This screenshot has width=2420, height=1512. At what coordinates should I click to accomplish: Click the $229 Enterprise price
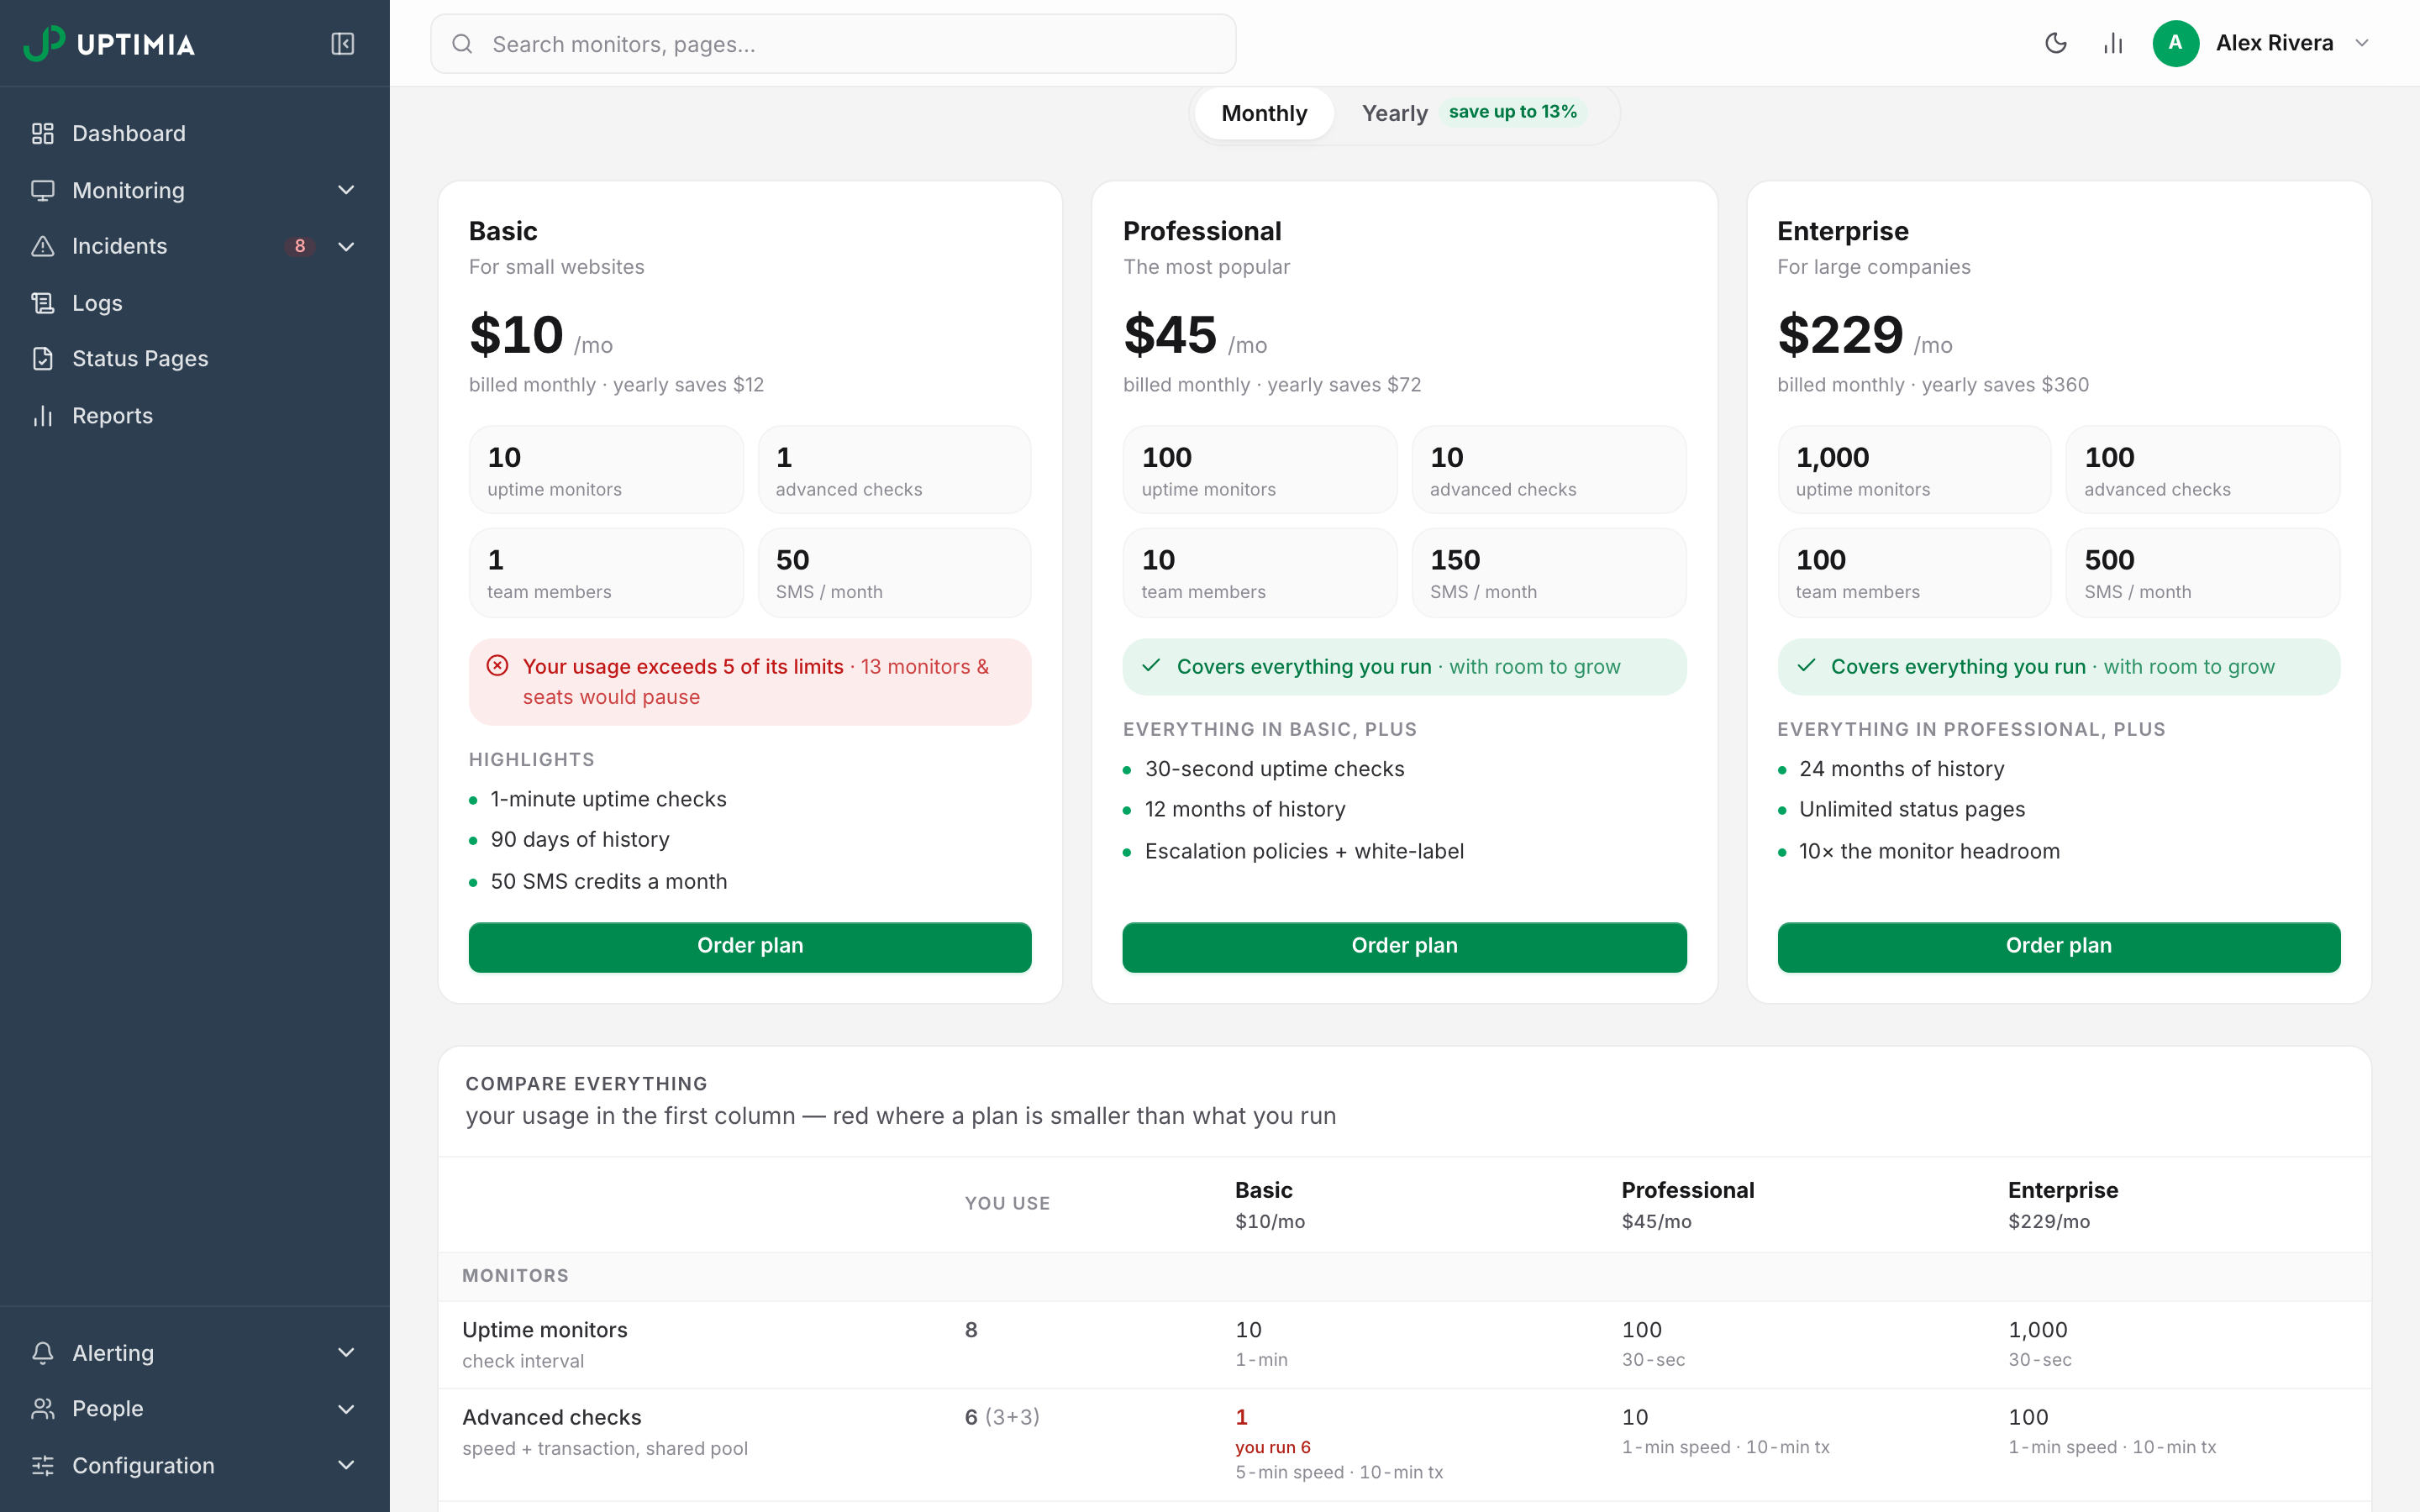[1840, 335]
